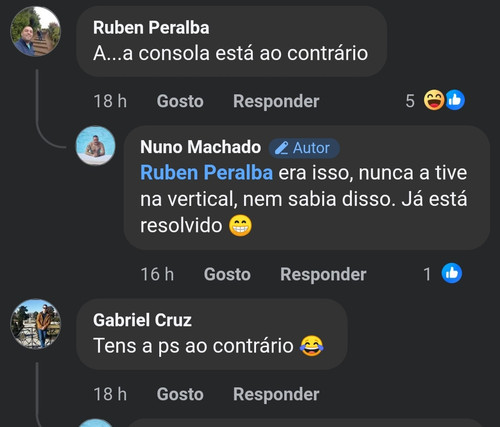Click the reaction count 1 on Nuno's reply
This screenshot has height=427, width=500.
click(x=427, y=274)
